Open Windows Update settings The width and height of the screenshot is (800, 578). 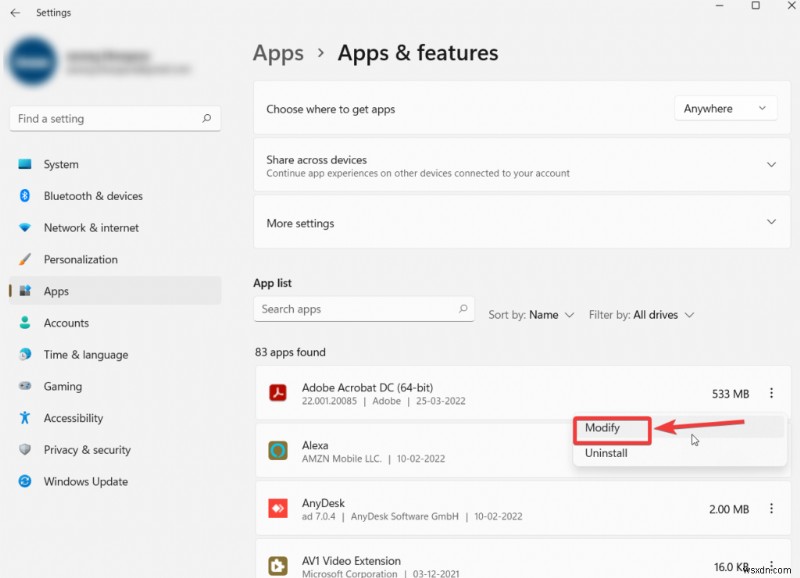(115, 481)
